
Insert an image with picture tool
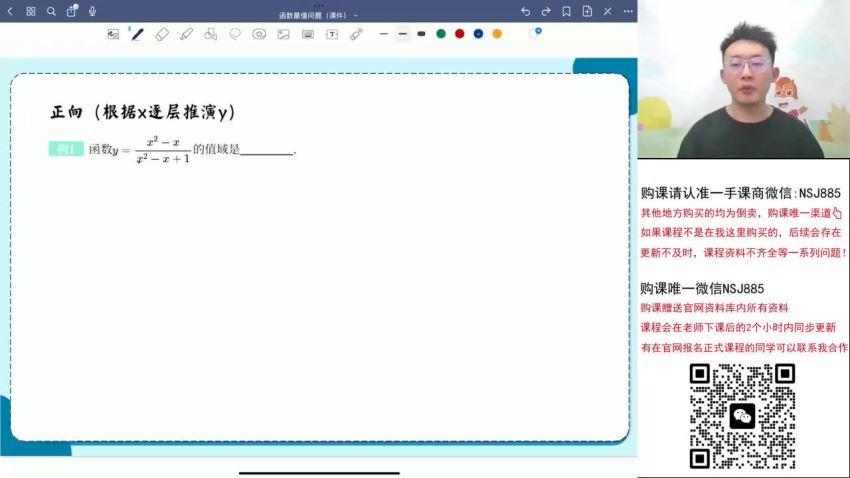click(x=283, y=34)
